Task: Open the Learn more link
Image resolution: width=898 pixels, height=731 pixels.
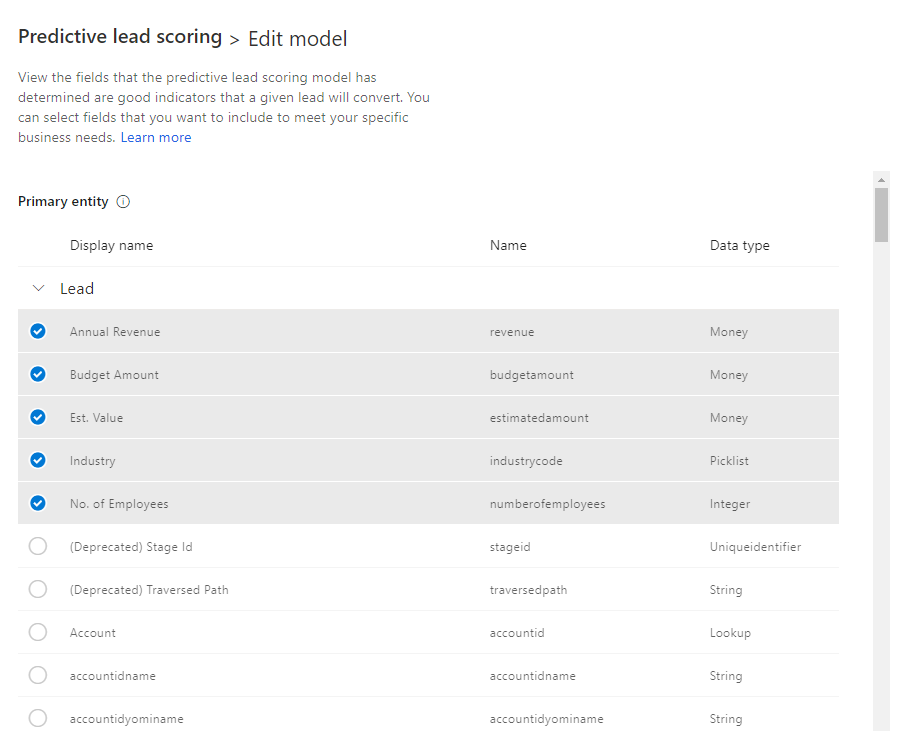Action: pos(156,137)
